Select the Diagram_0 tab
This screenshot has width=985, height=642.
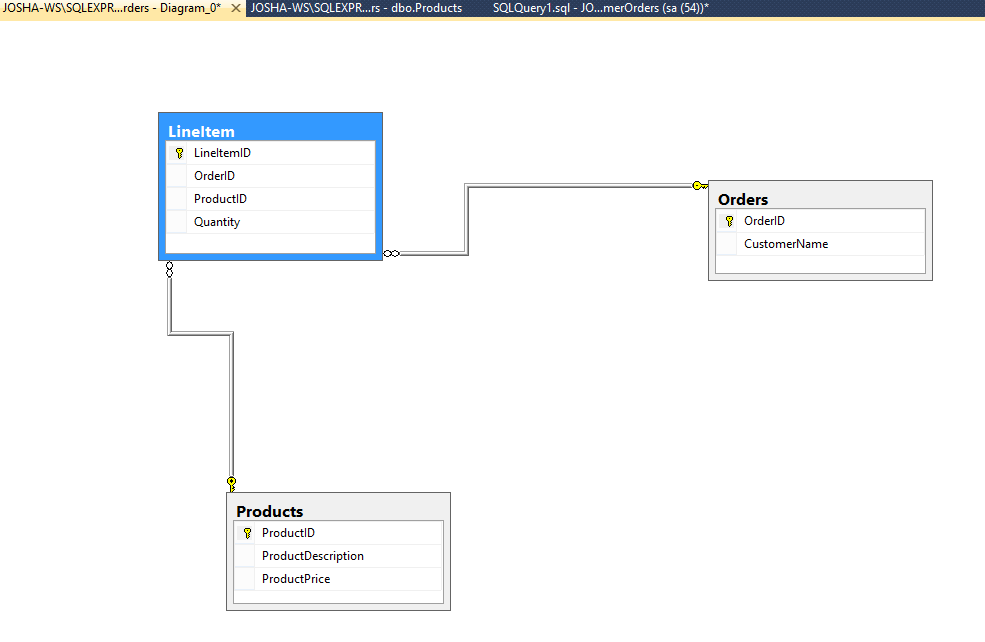[110, 8]
